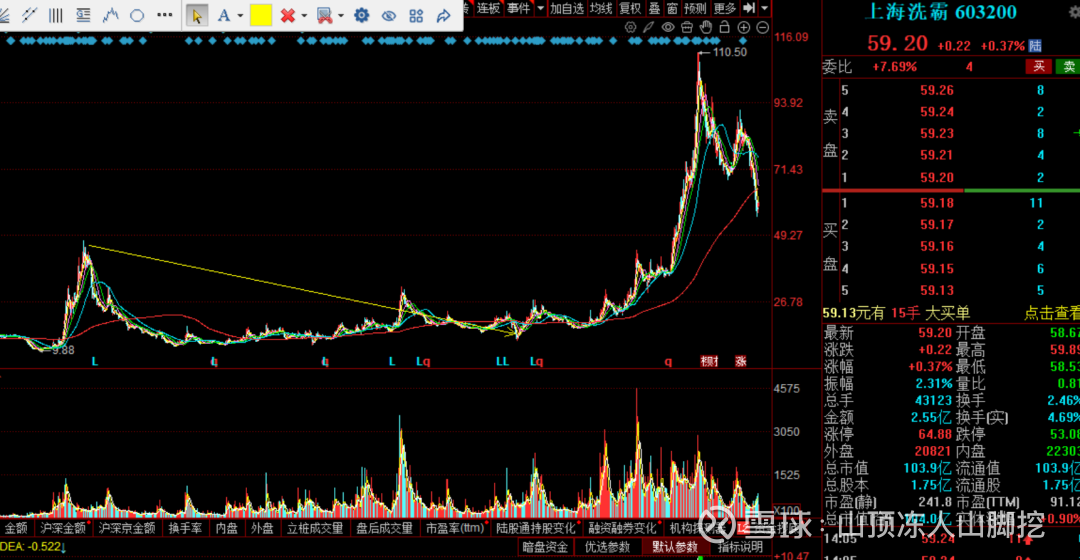
Task: Switch to 陆股通持股变化 indicator tab
Action: point(535,528)
